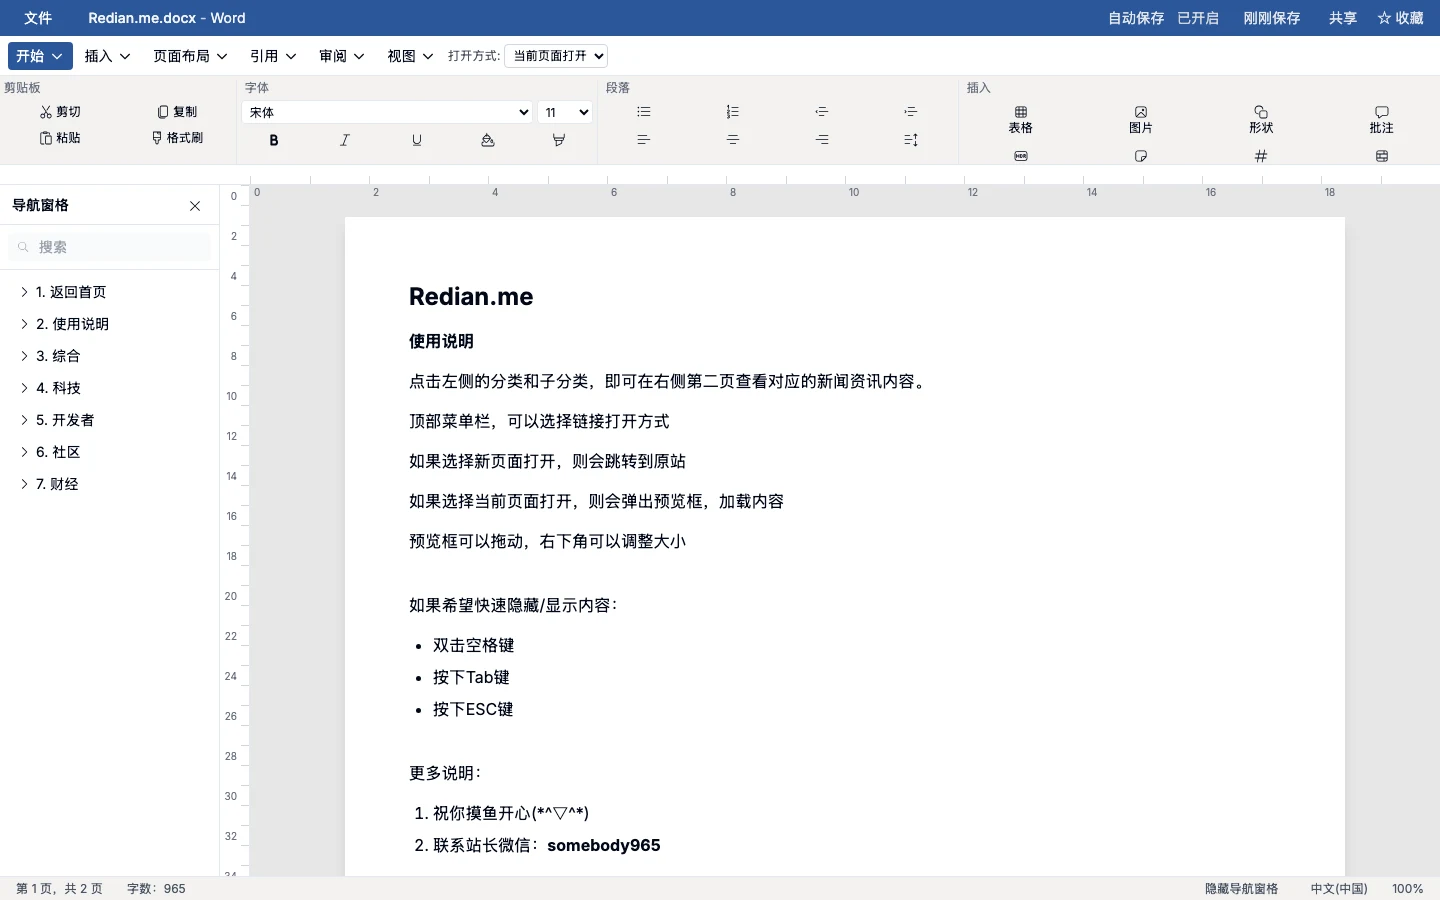Click the bold text somebody965

[604, 845]
